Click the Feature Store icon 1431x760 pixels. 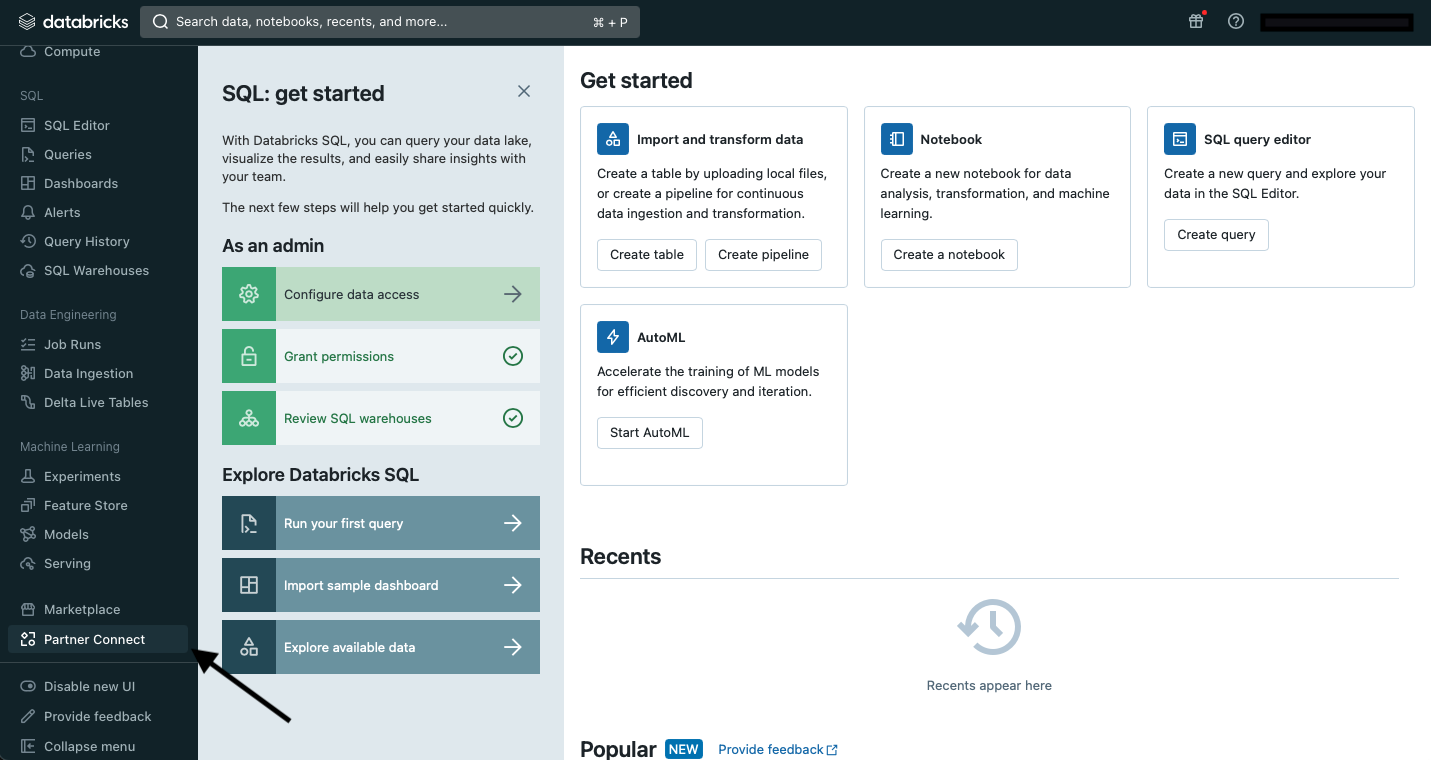point(28,505)
